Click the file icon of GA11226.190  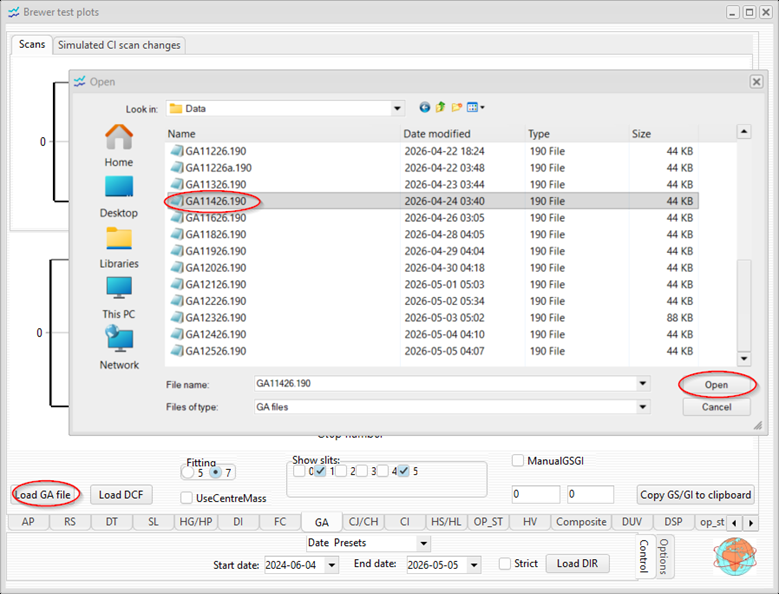[x=177, y=150]
